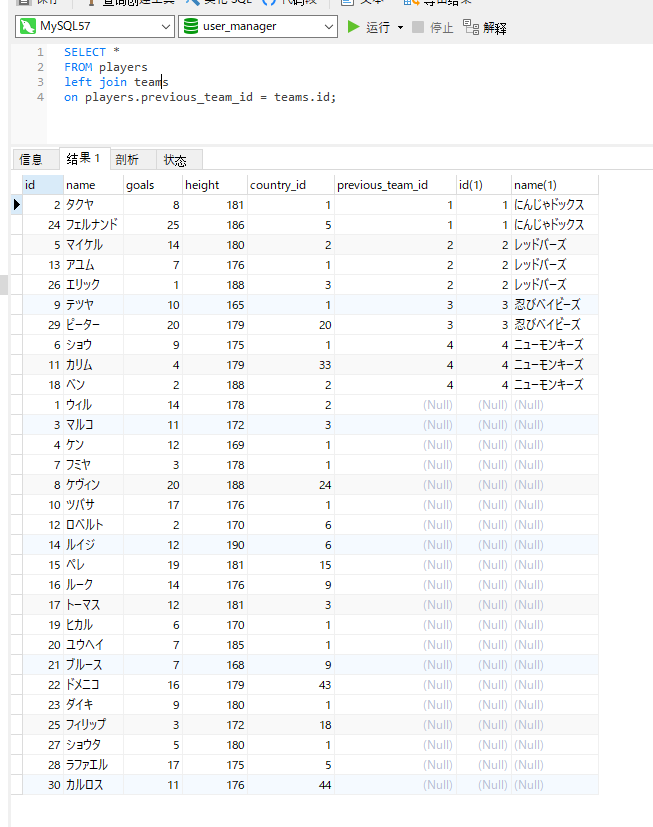Select the name cell ピーター
This screenshot has height=827, width=653.
click(93, 325)
